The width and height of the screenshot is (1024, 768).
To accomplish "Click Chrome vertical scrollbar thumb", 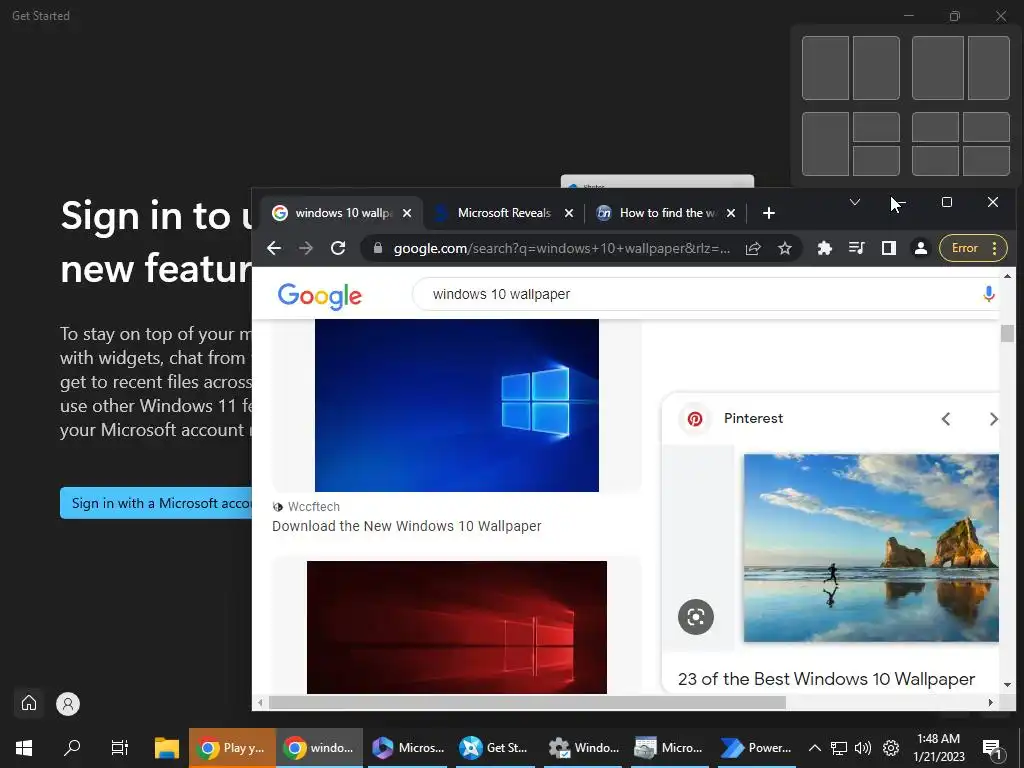I will (x=1007, y=334).
